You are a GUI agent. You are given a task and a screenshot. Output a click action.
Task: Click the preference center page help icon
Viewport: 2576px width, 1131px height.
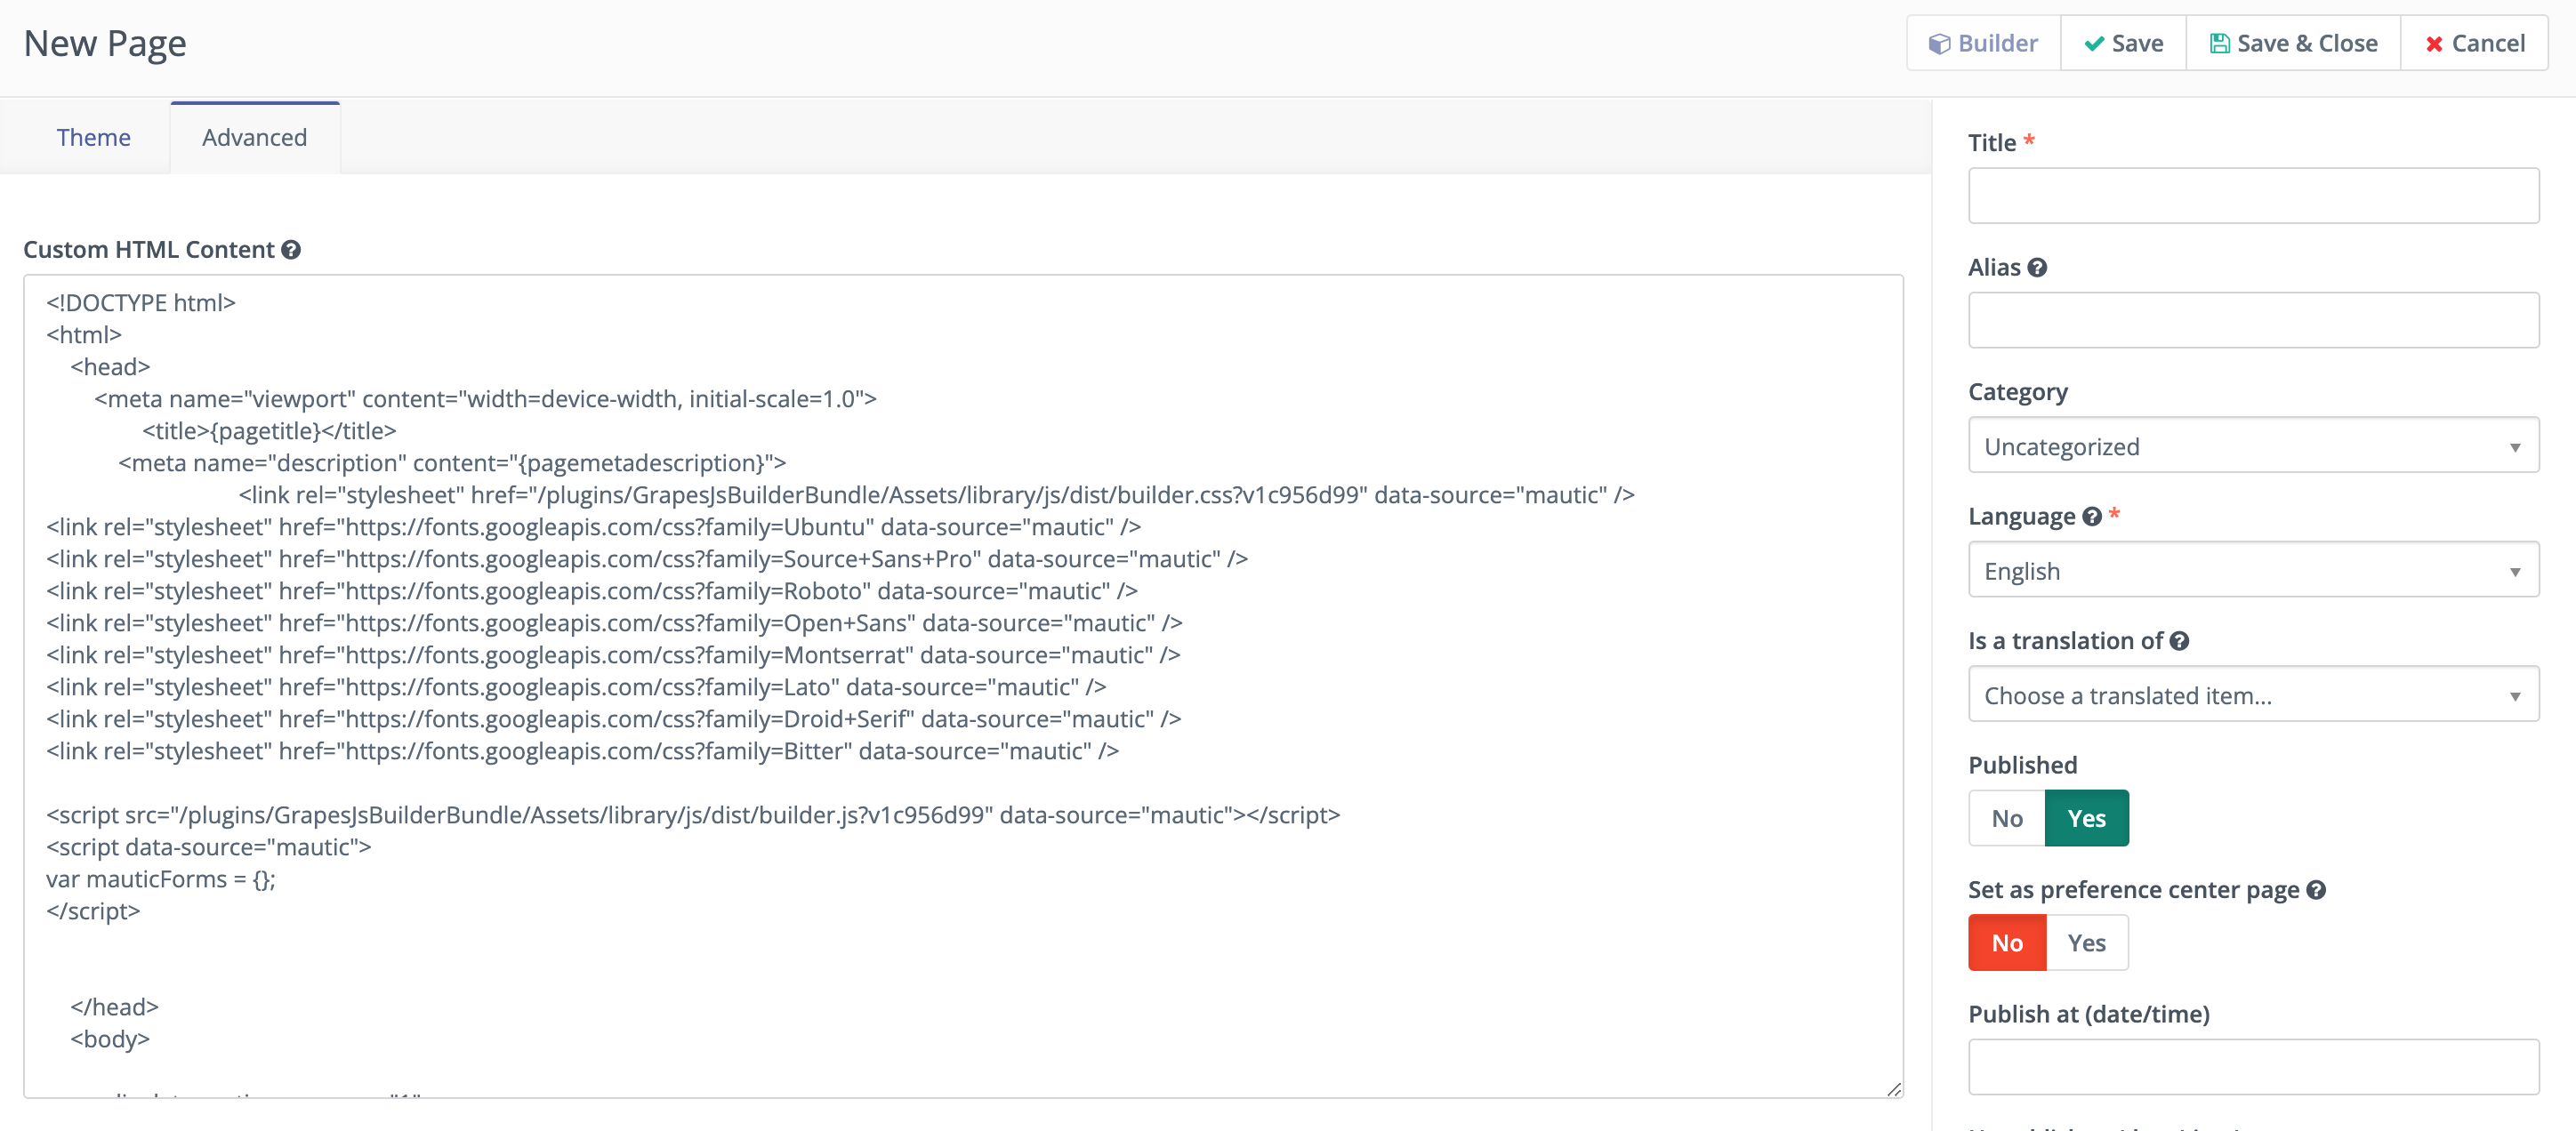[x=2316, y=890]
